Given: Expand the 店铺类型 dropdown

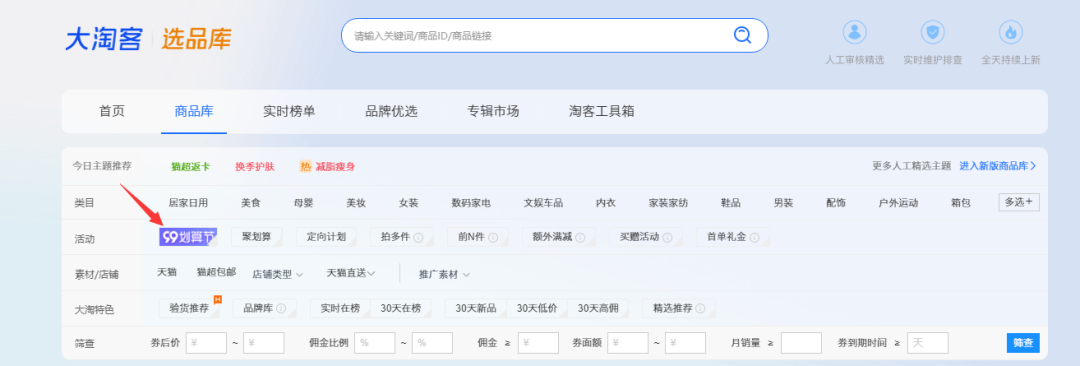Looking at the screenshot, I should pos(278,274).
